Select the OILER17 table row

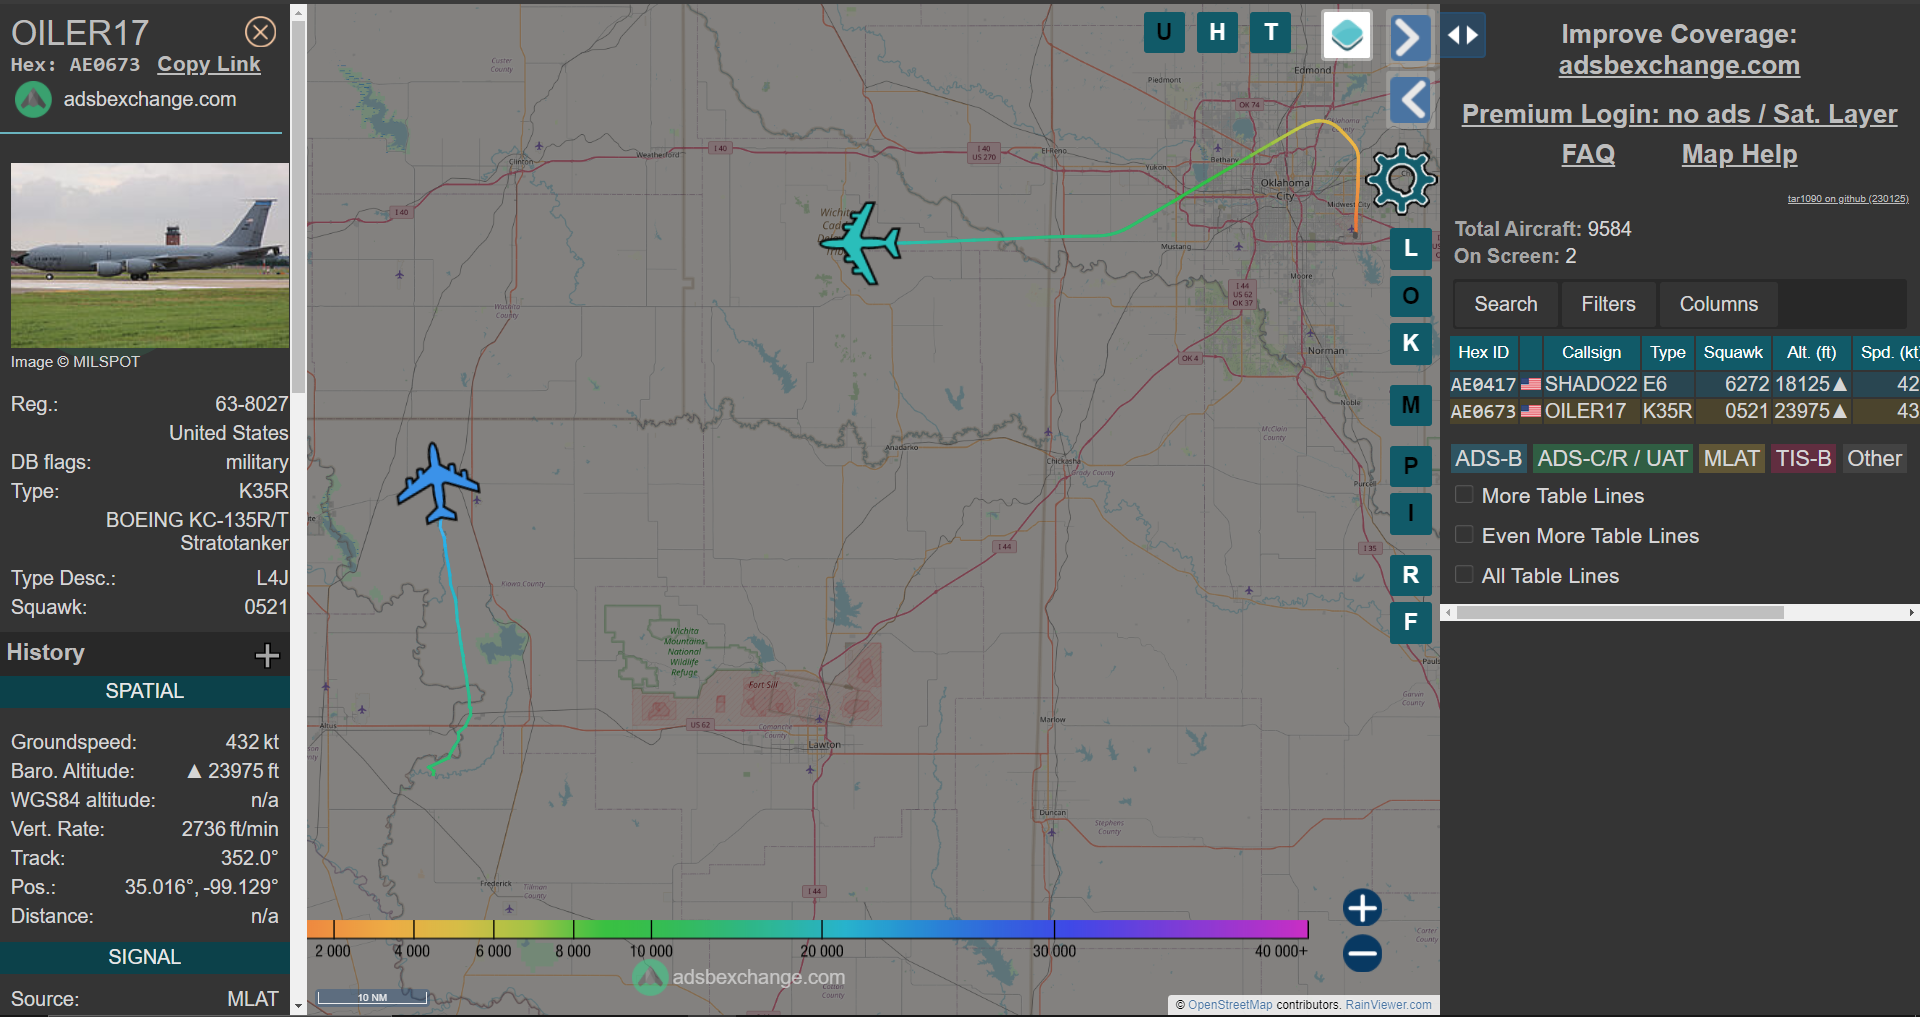[1684, 411]
